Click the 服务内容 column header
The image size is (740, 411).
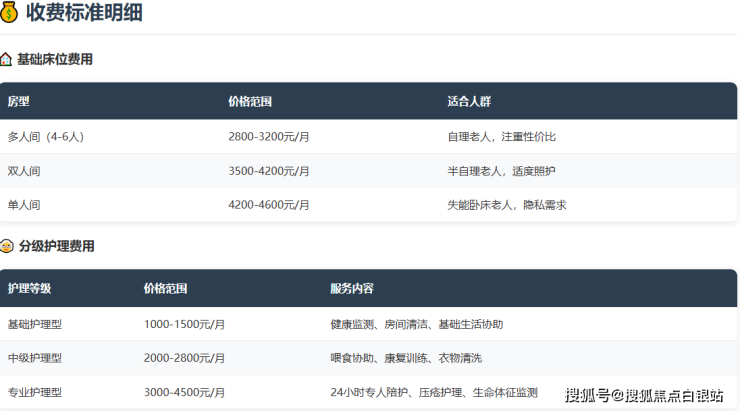[x=352, y=289]
